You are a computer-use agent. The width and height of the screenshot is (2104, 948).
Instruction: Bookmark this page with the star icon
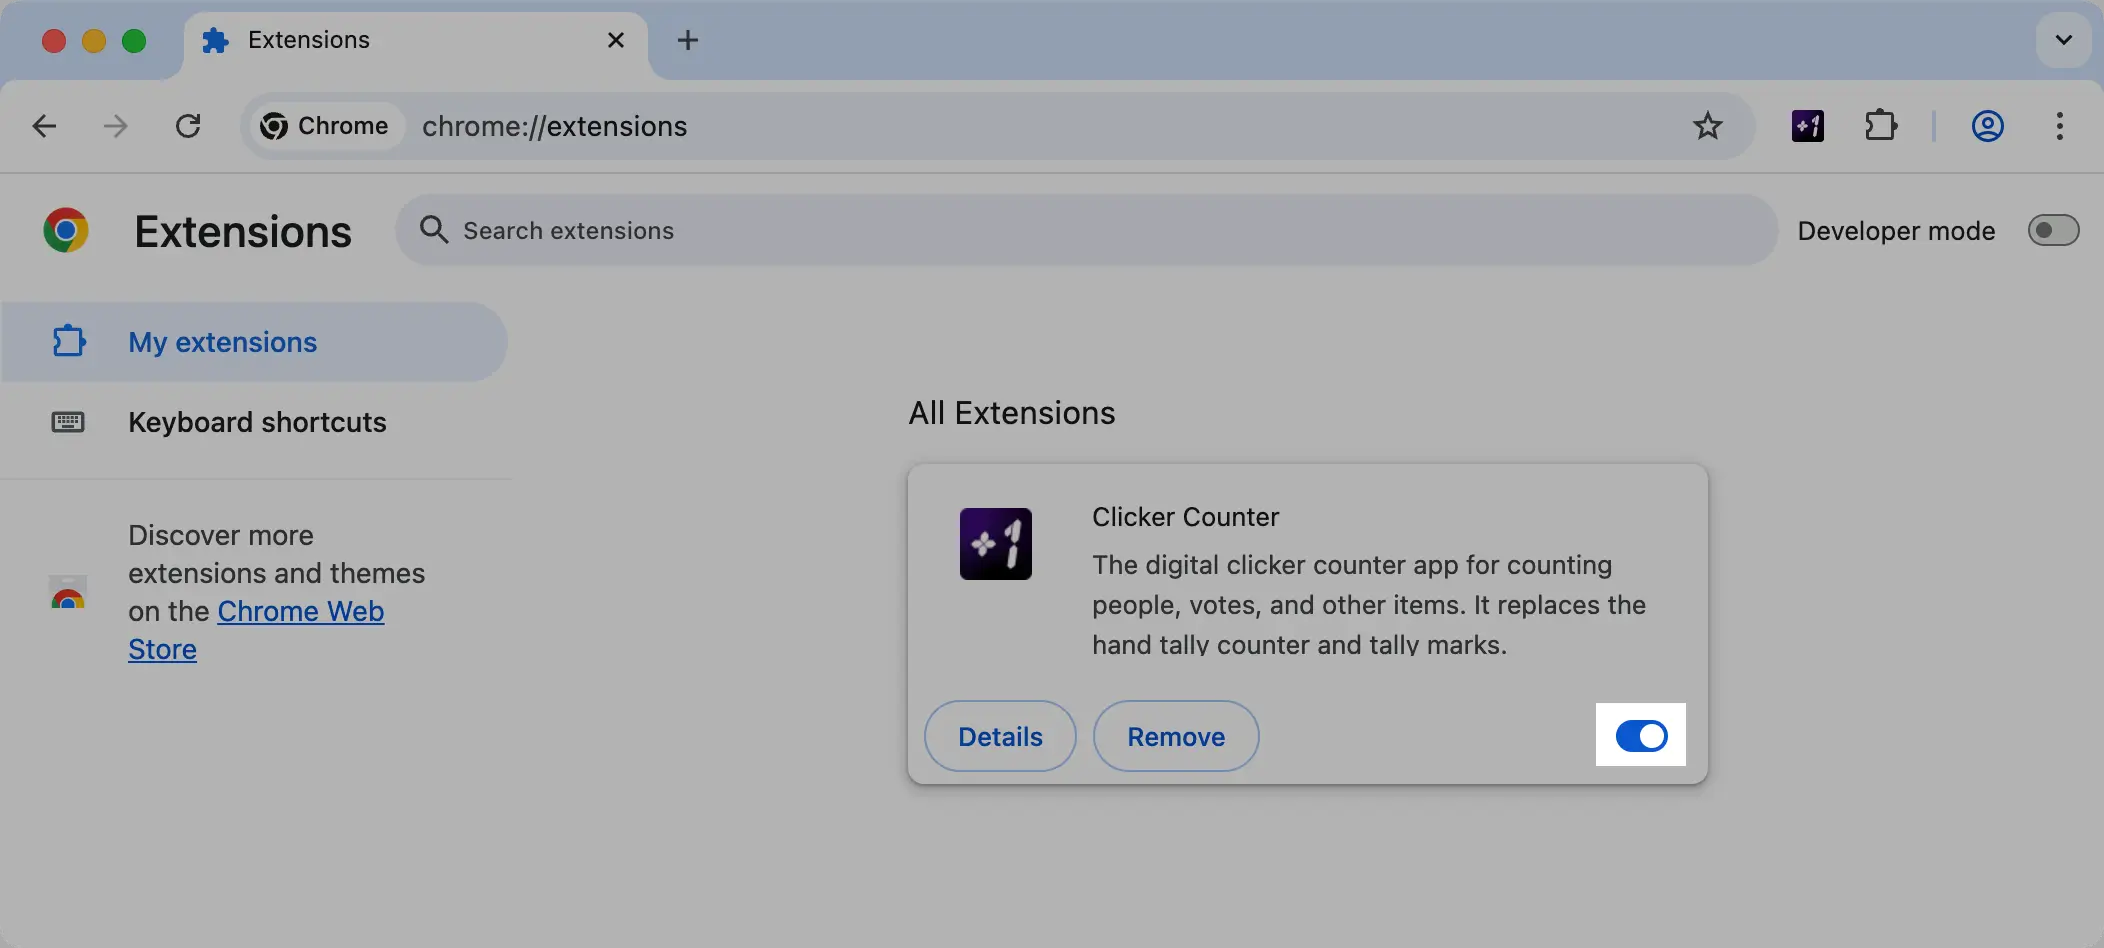tap(1707, 126)
